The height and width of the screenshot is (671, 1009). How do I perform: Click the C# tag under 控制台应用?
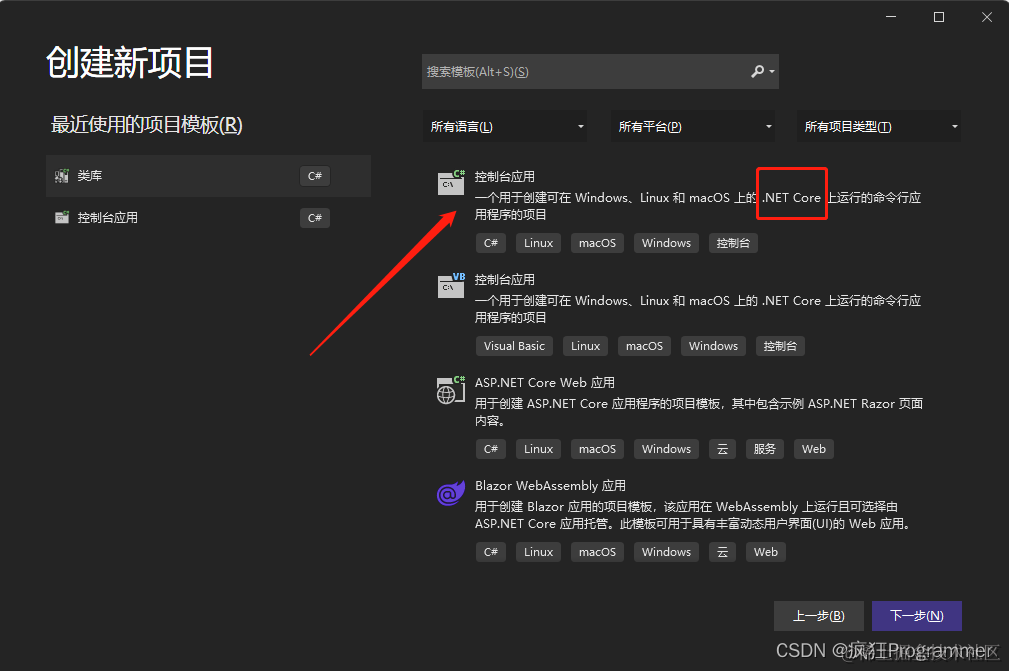point(490,242)
